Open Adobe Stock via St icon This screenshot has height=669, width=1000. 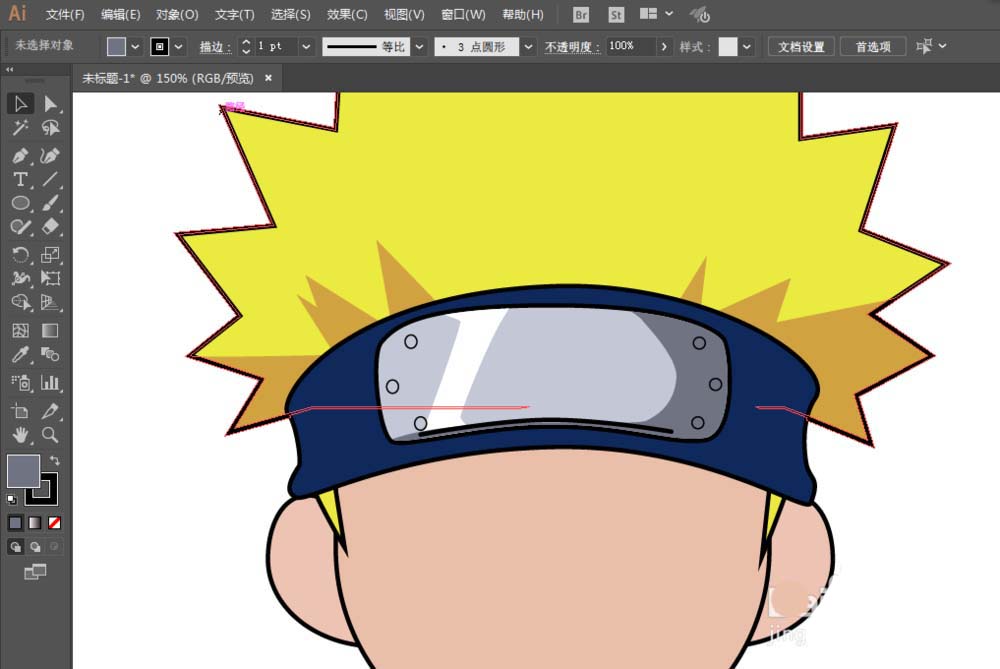pyautogui.click(x=615, y=14)
